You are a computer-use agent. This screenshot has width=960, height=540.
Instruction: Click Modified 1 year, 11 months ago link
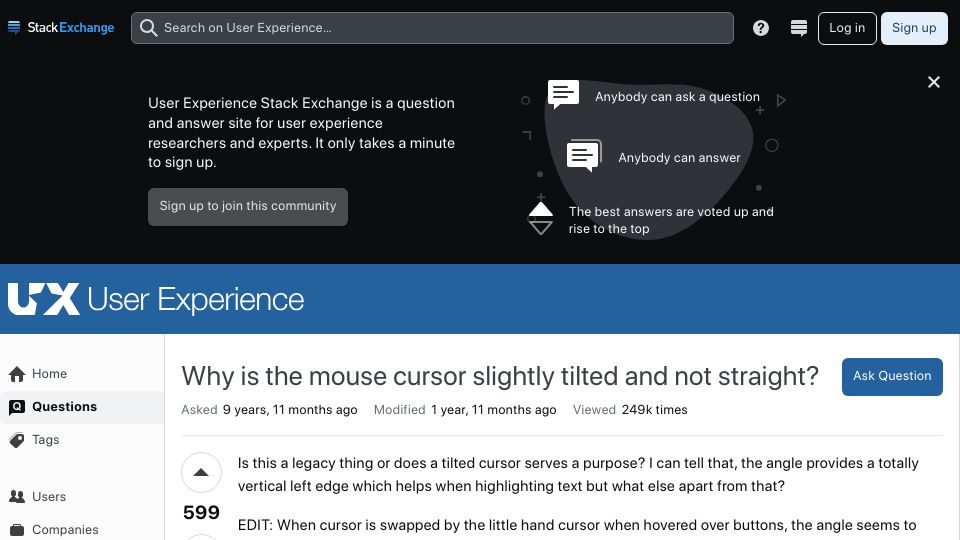(465, 410)
